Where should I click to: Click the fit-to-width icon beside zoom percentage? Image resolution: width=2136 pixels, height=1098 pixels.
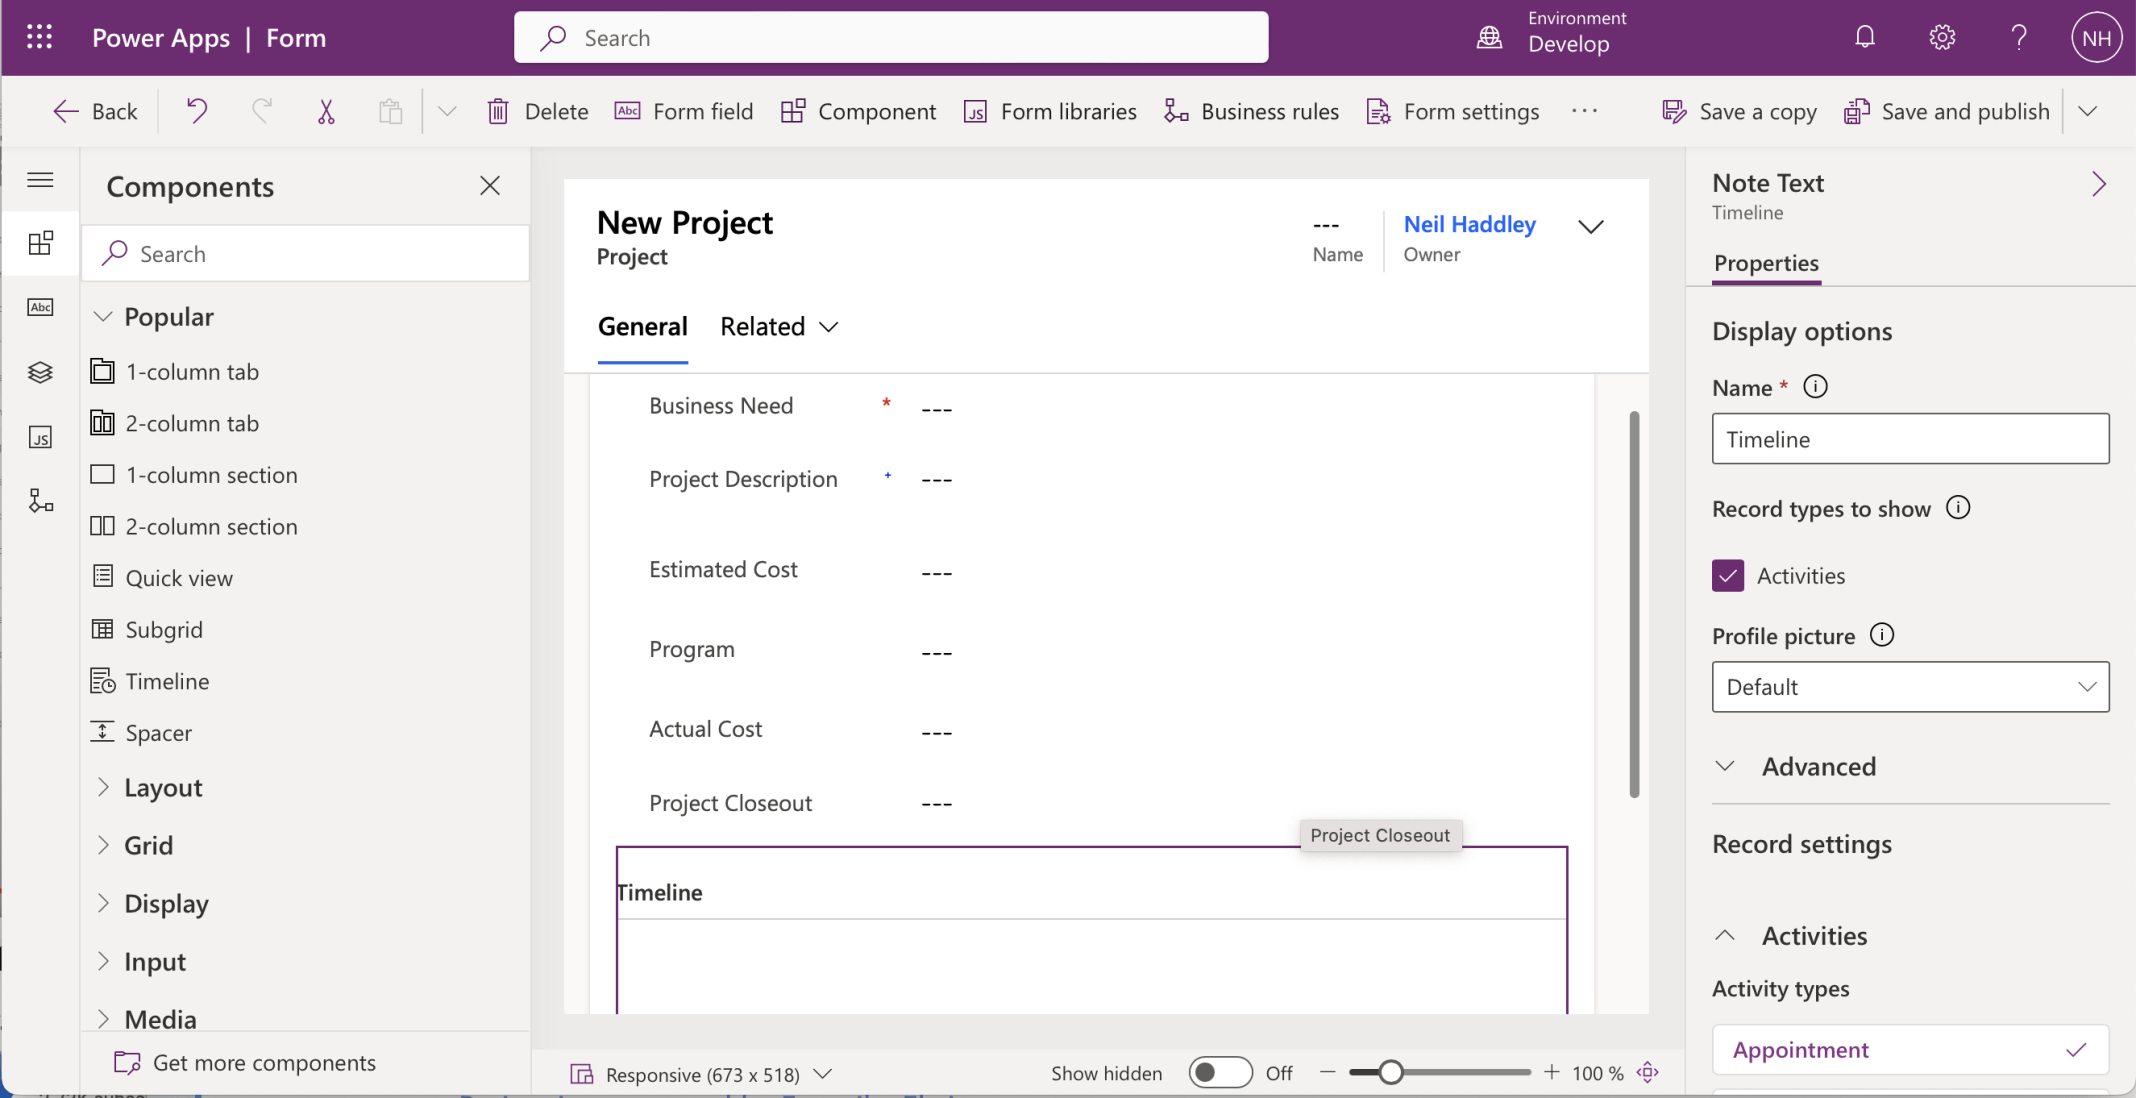coord(1648,1073)
